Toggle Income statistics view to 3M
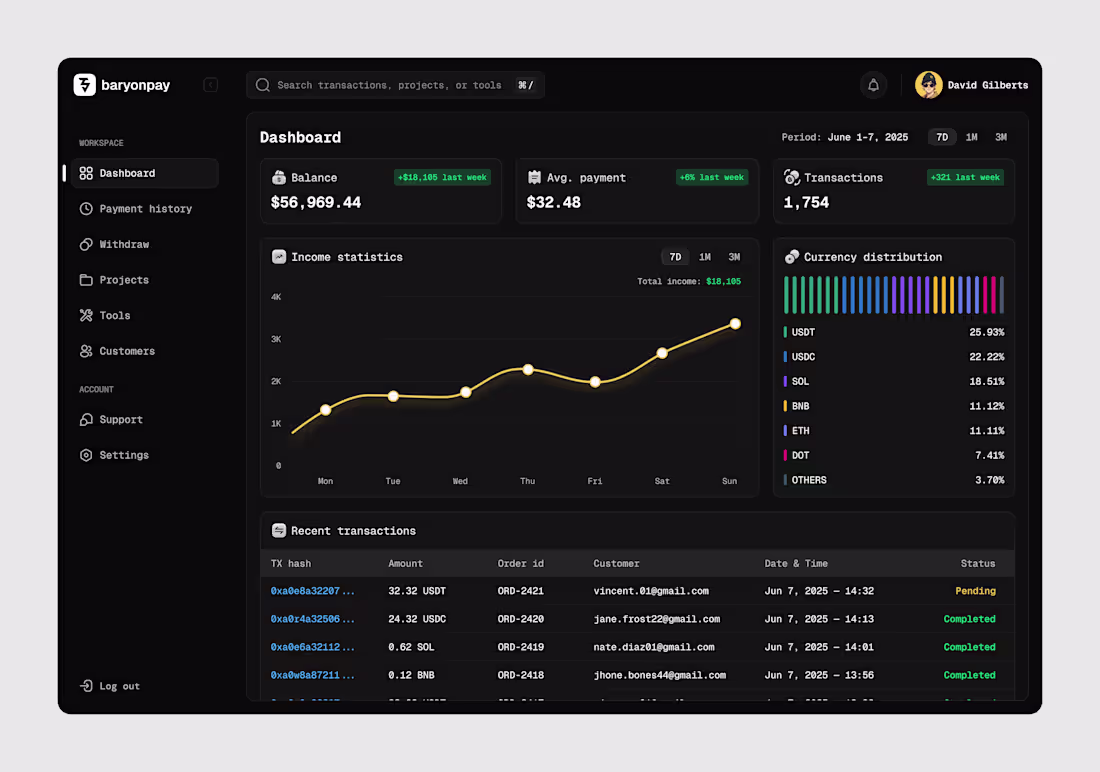Viewport: 1100px width, 772px height. pyautogui.click(x=734, y=257)
